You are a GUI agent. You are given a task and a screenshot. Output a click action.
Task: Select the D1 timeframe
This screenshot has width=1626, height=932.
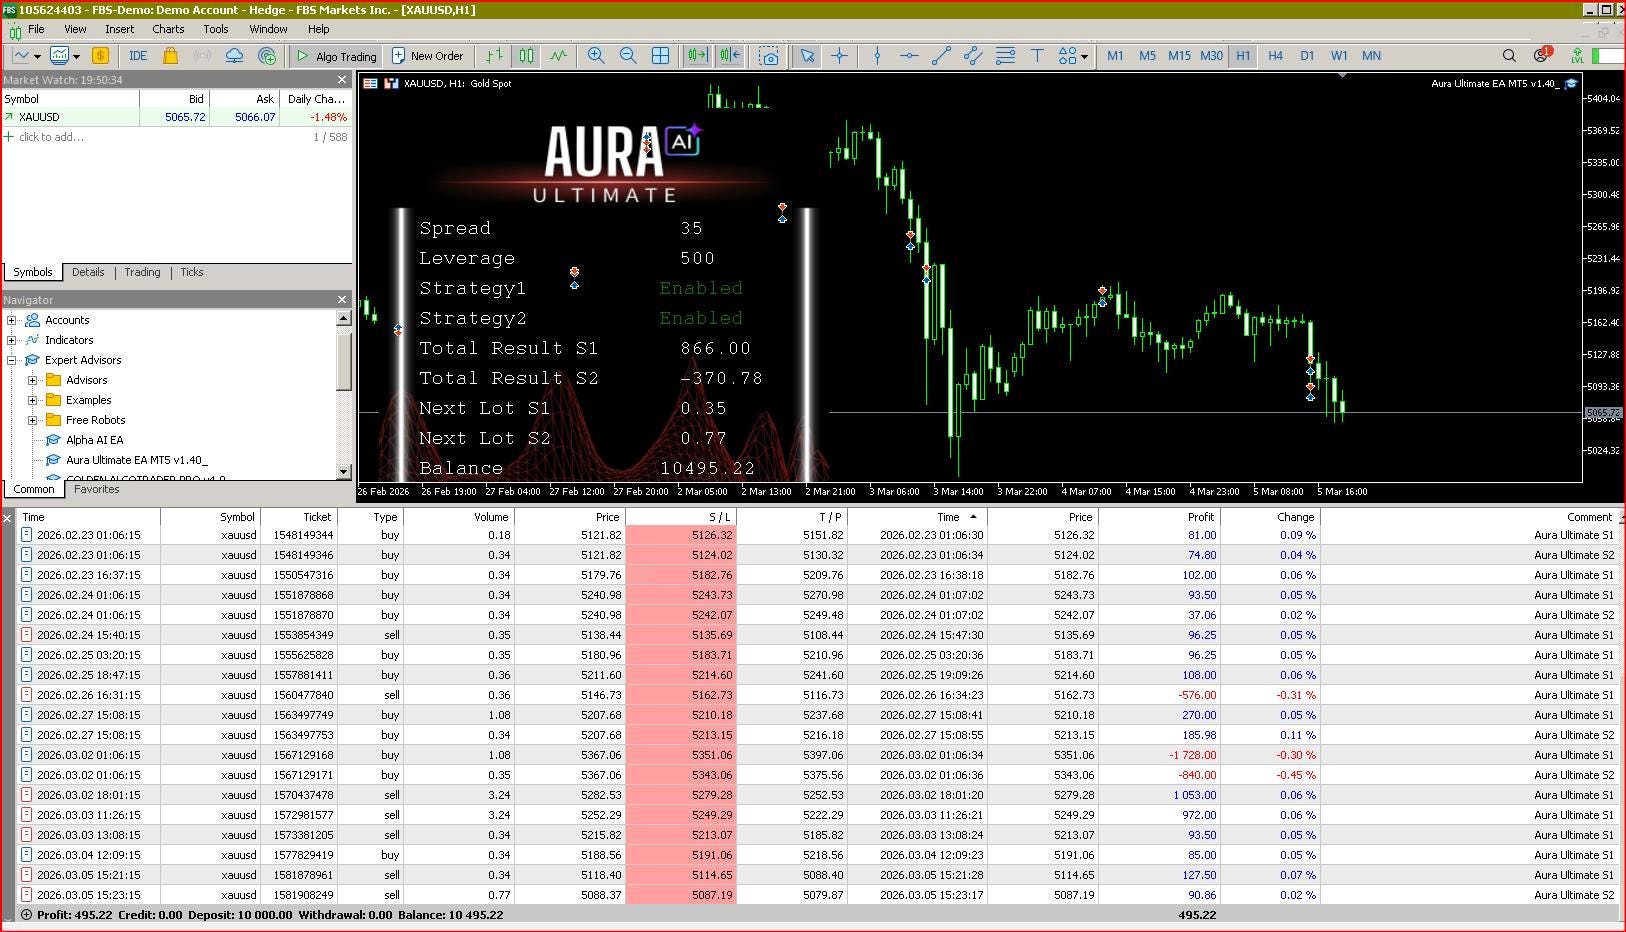click(x=1307, y=56)
